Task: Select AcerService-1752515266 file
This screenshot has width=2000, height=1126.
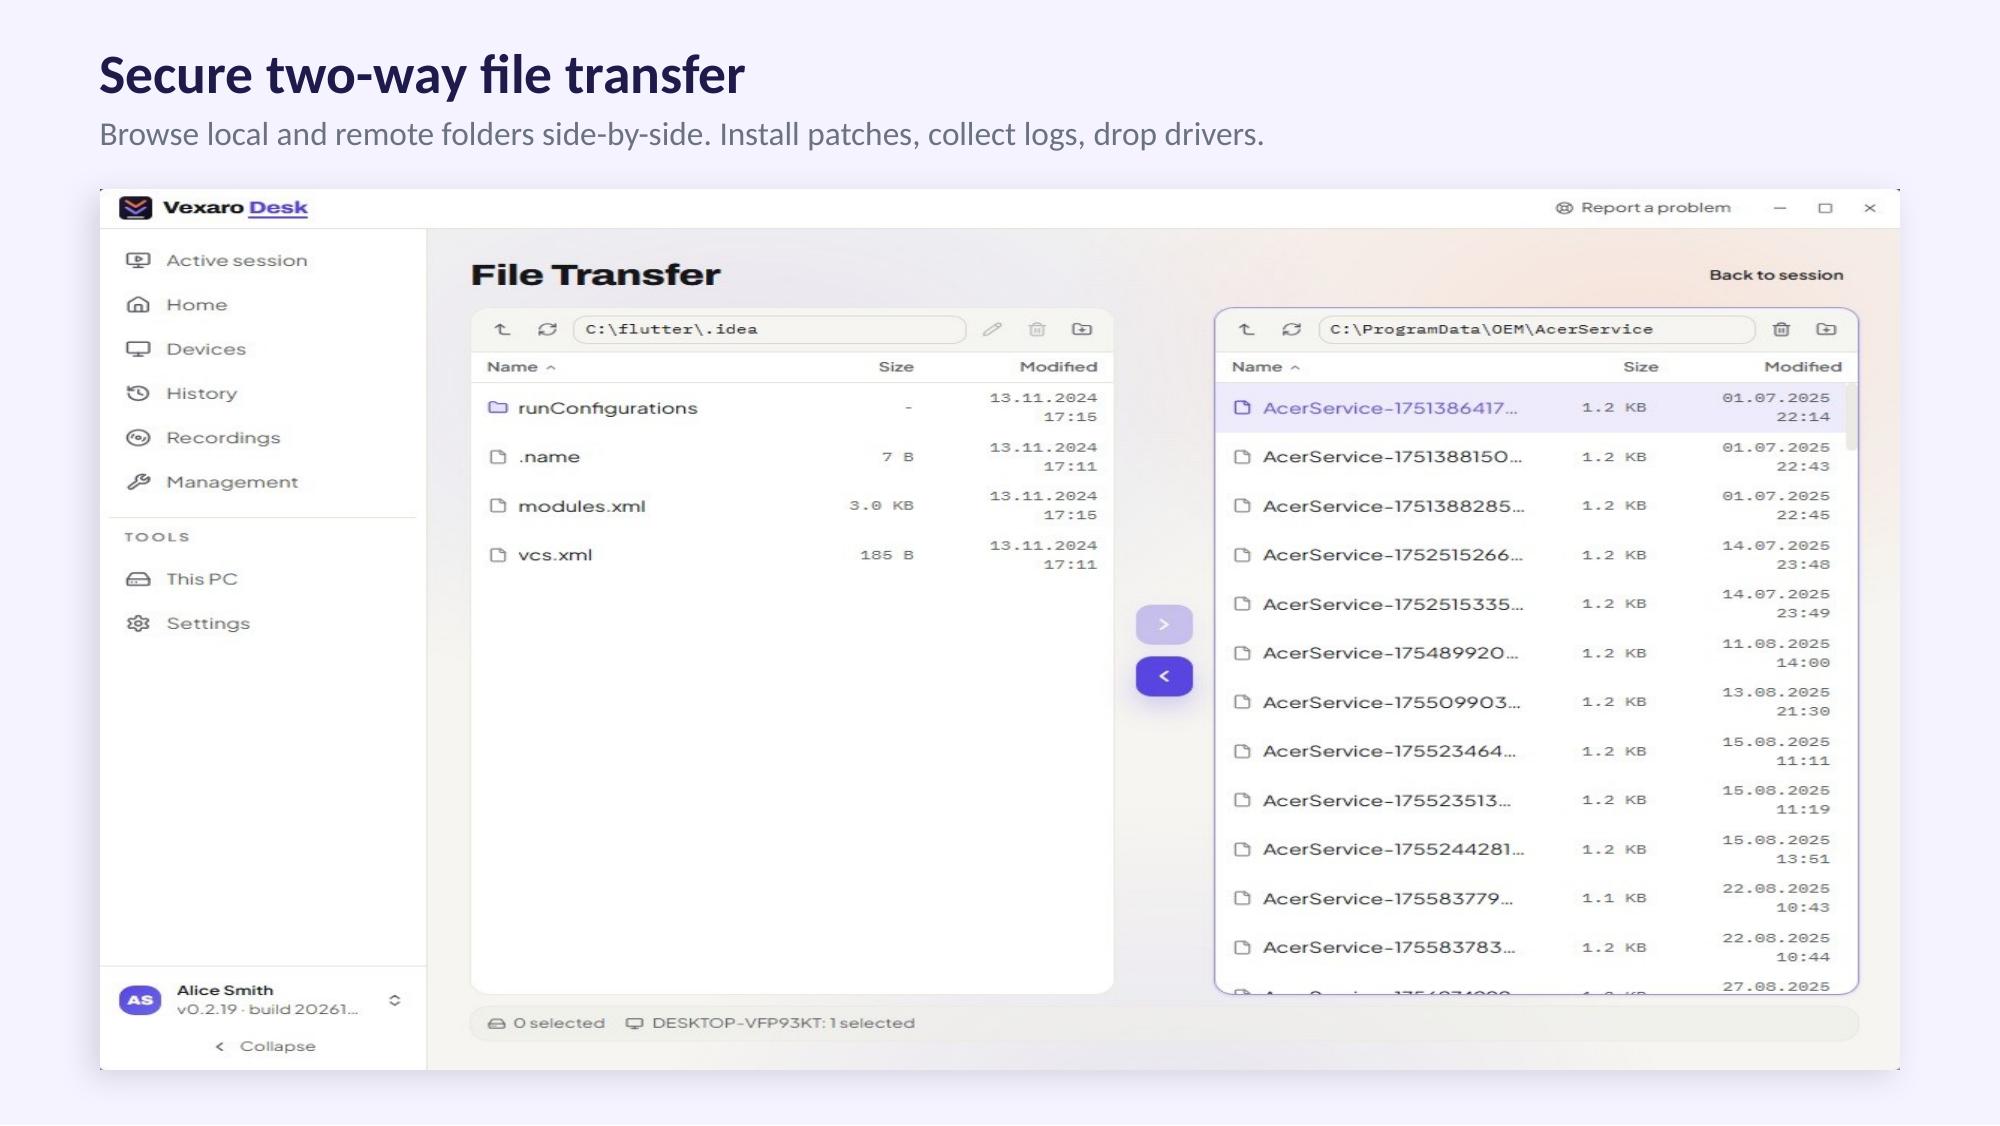Action: [x=1530, y=555]
